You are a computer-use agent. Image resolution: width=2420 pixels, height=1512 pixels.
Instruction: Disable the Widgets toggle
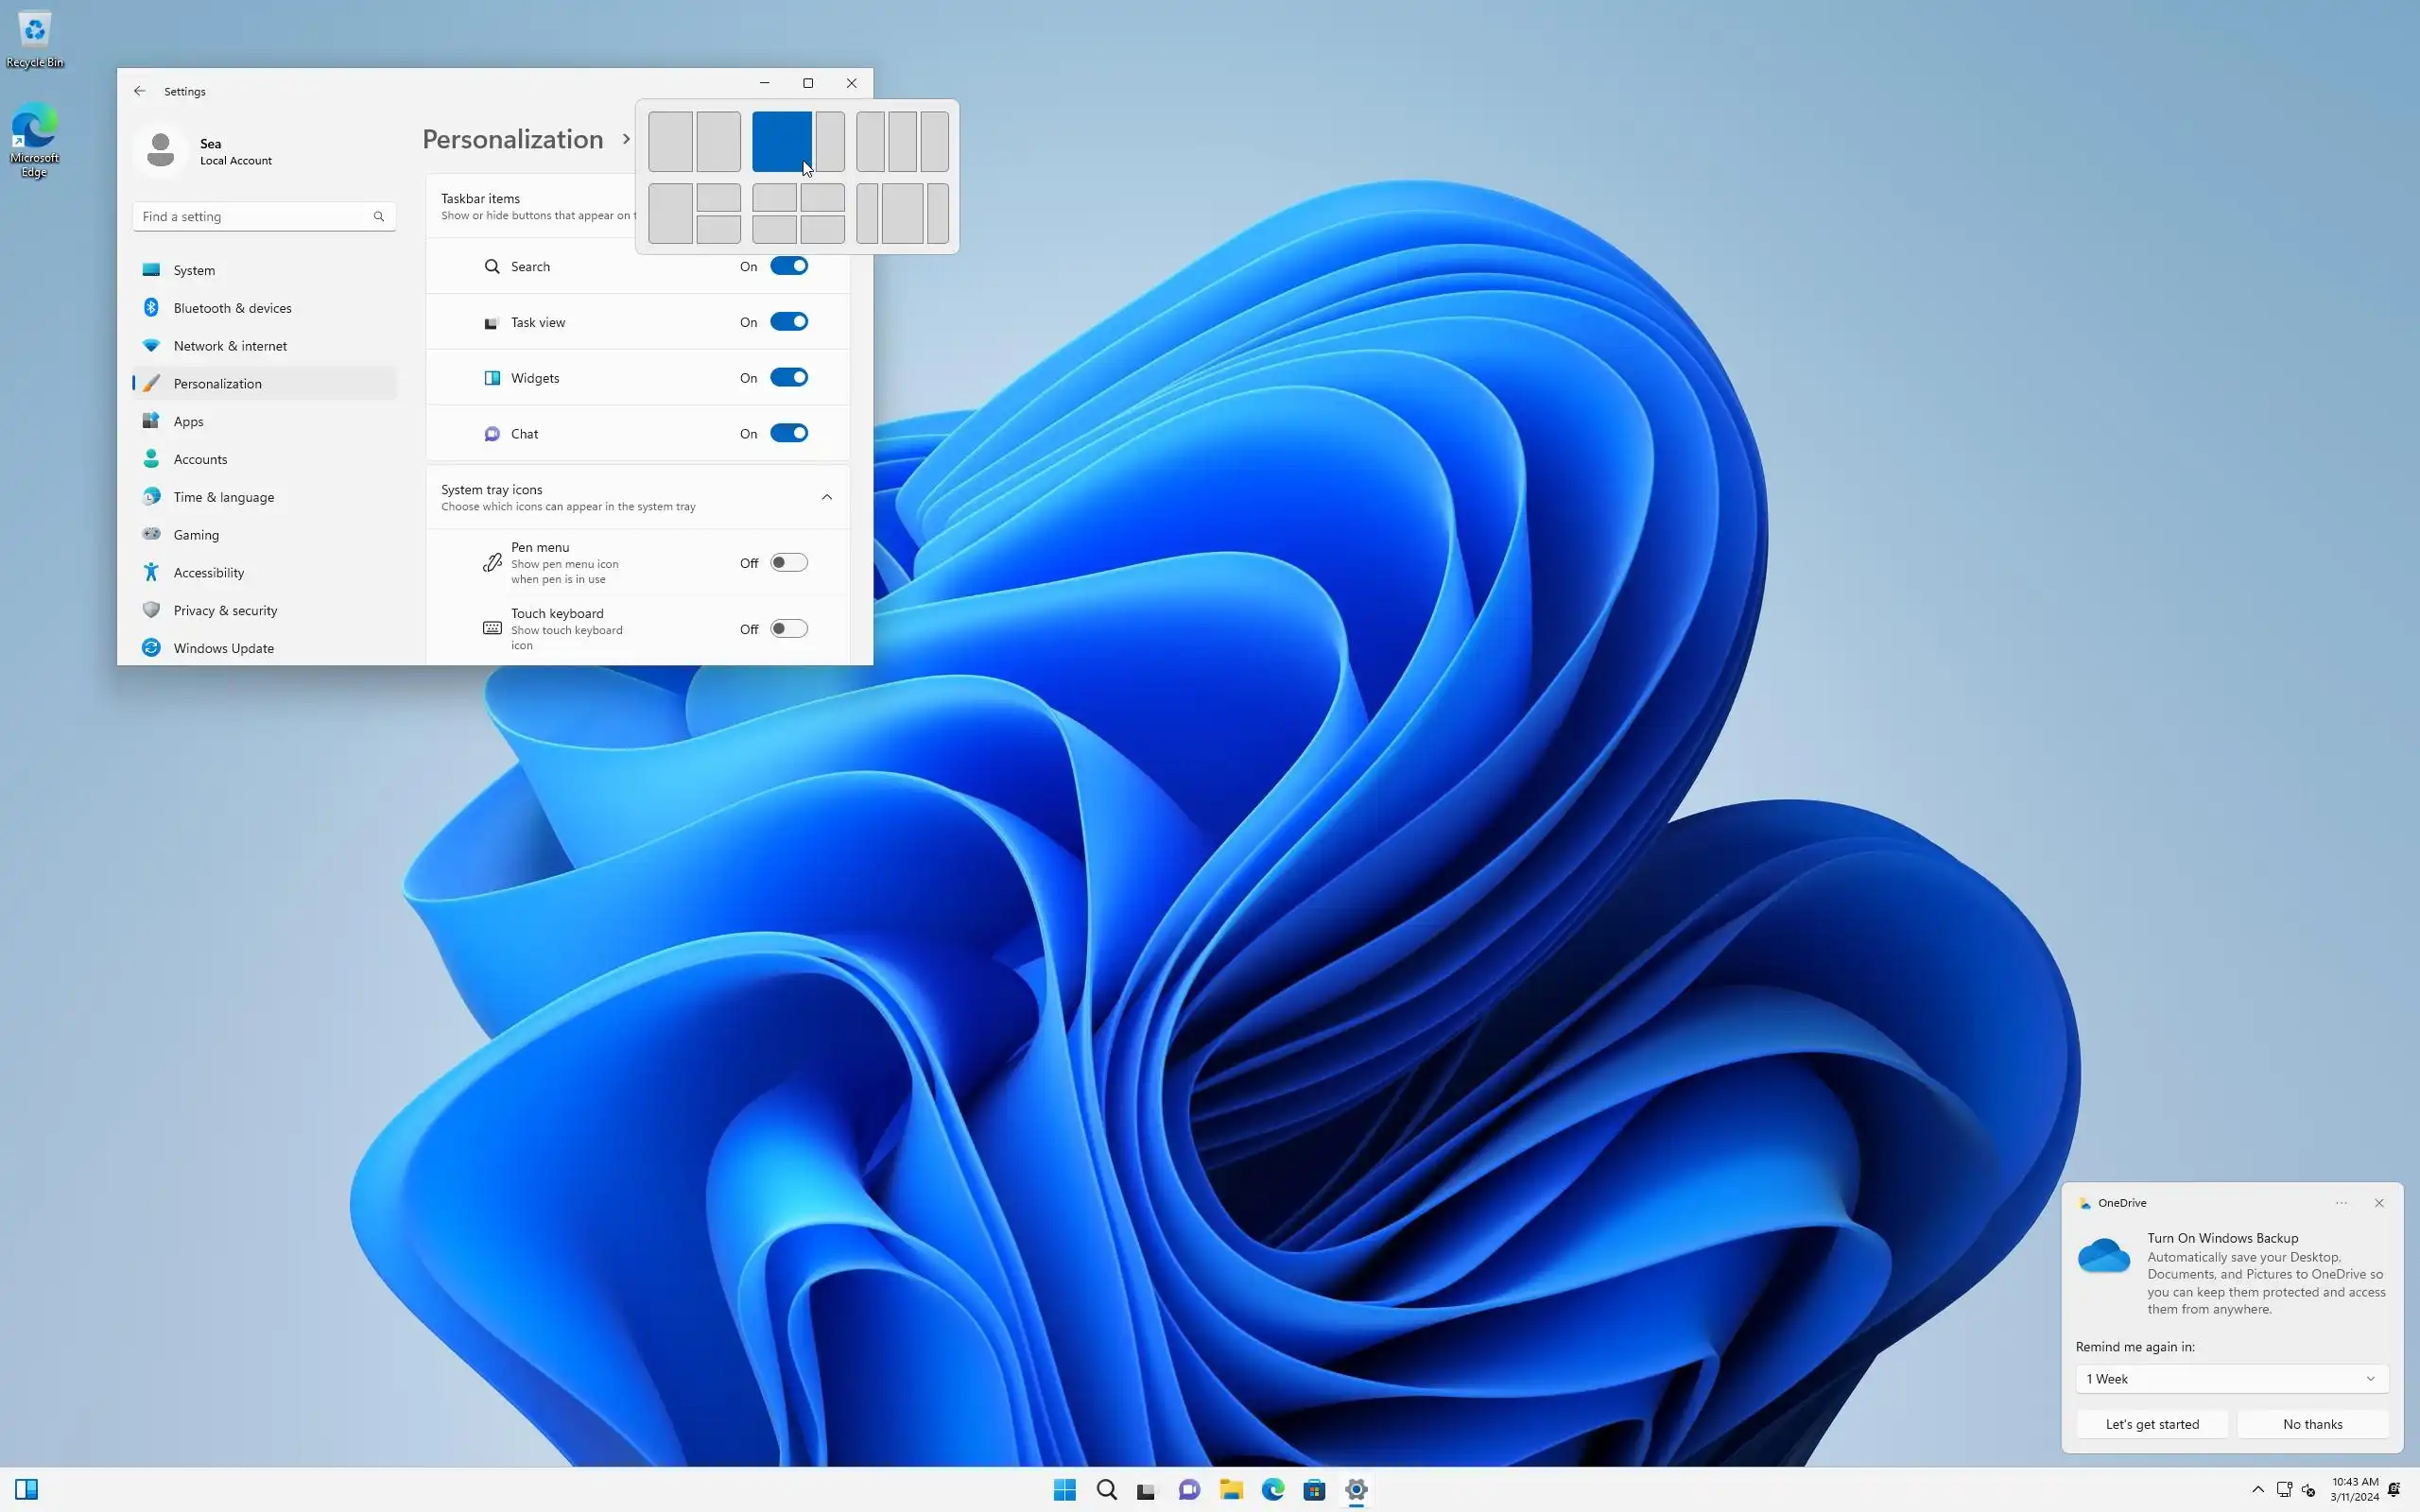coord(788,378)
